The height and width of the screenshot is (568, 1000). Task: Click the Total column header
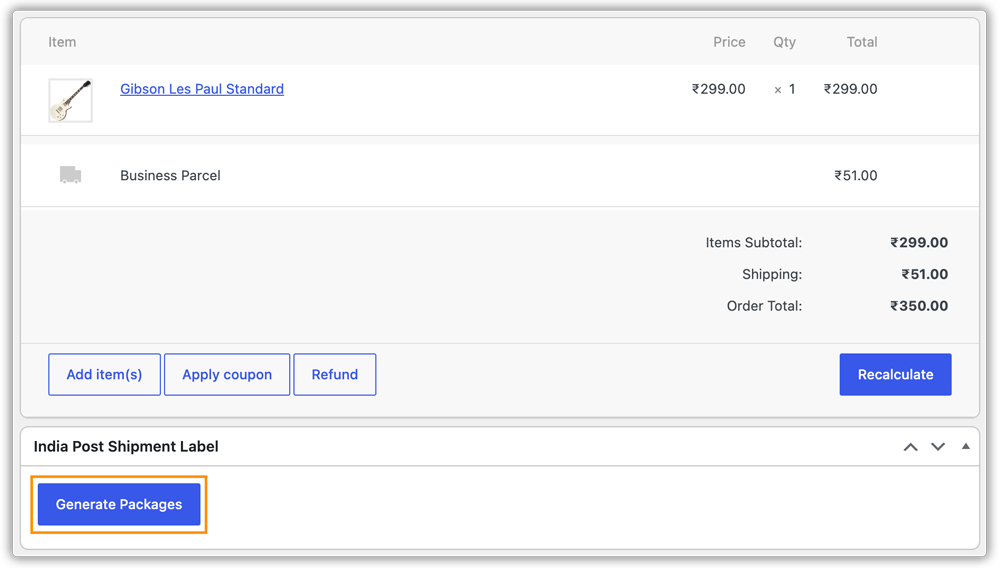(x=862, y=42)
